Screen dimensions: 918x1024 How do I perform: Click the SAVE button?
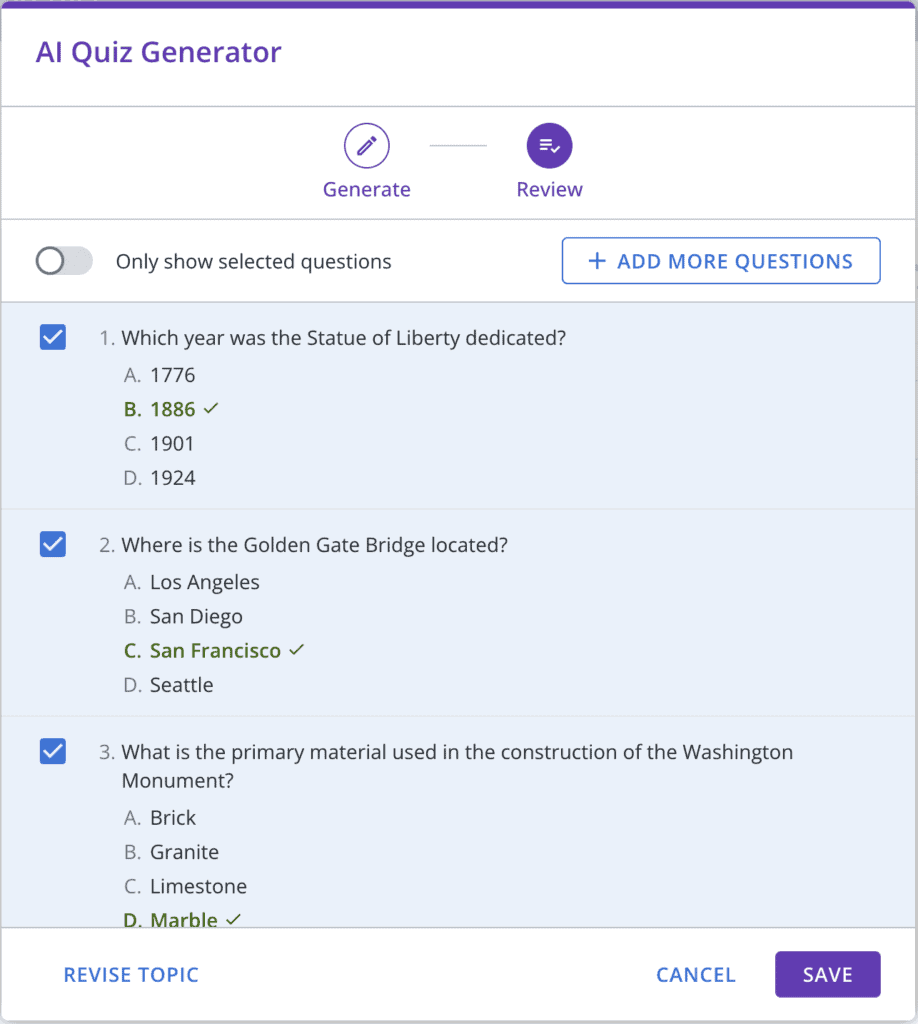click(x=827, y=974)
